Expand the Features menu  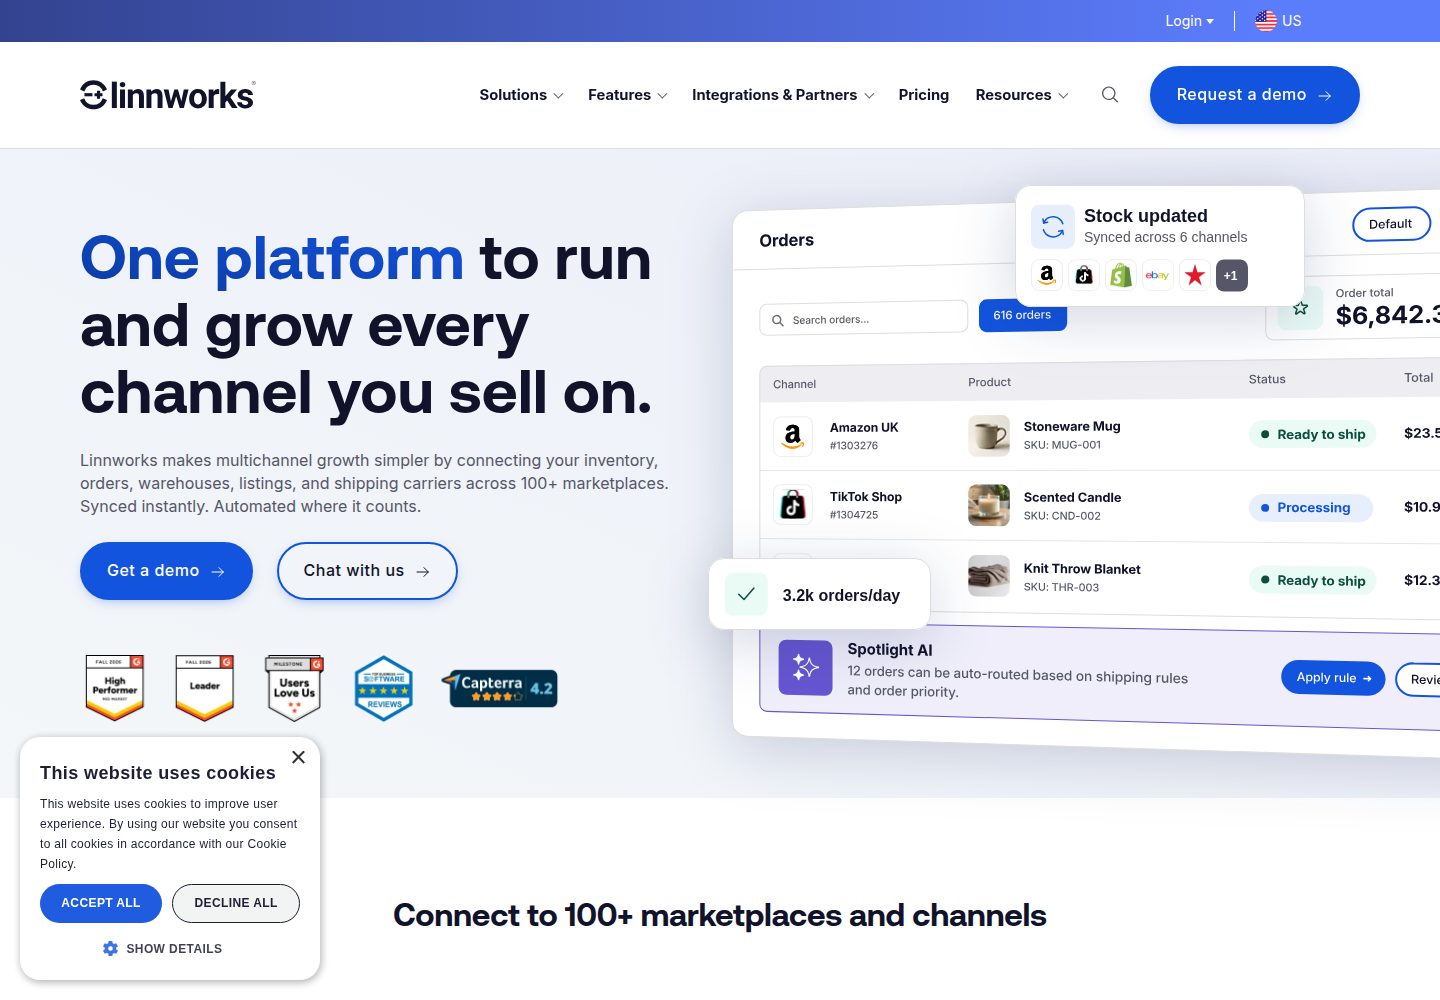[628, 95]
